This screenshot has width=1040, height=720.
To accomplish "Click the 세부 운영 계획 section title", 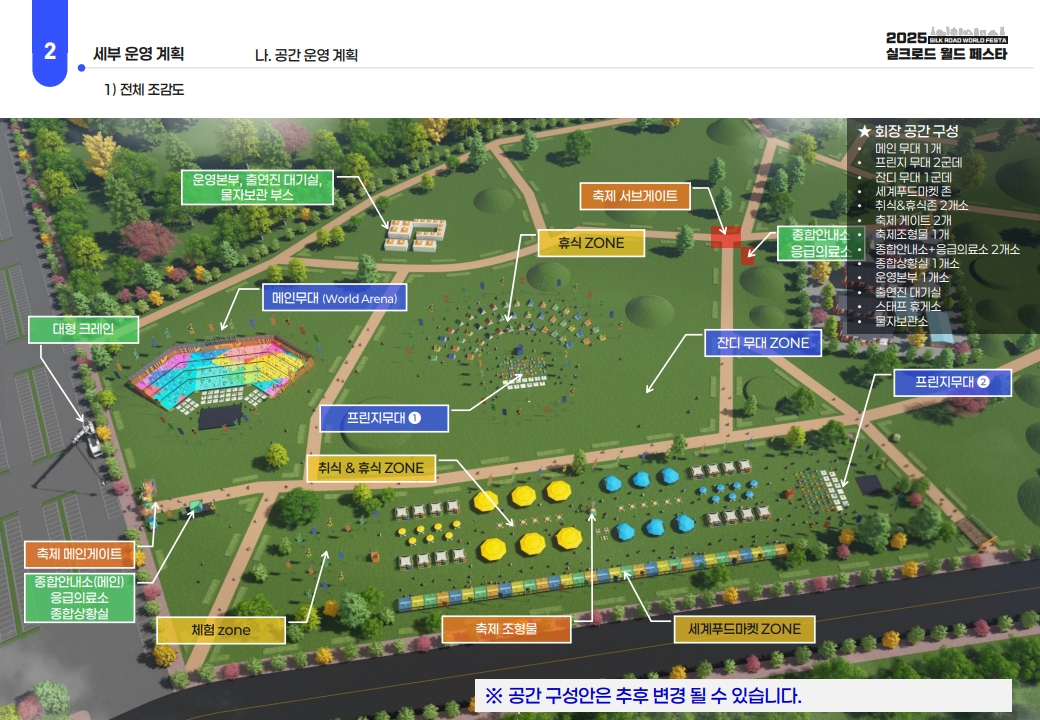I will click(138, 54).
